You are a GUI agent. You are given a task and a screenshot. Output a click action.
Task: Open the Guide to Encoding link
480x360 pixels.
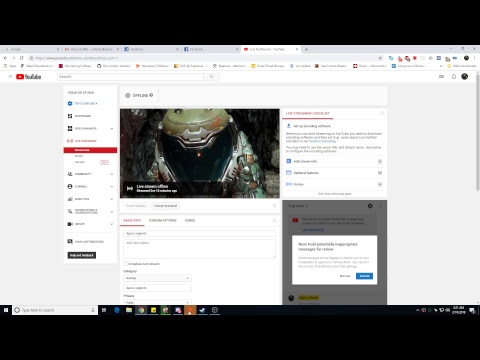322,141
